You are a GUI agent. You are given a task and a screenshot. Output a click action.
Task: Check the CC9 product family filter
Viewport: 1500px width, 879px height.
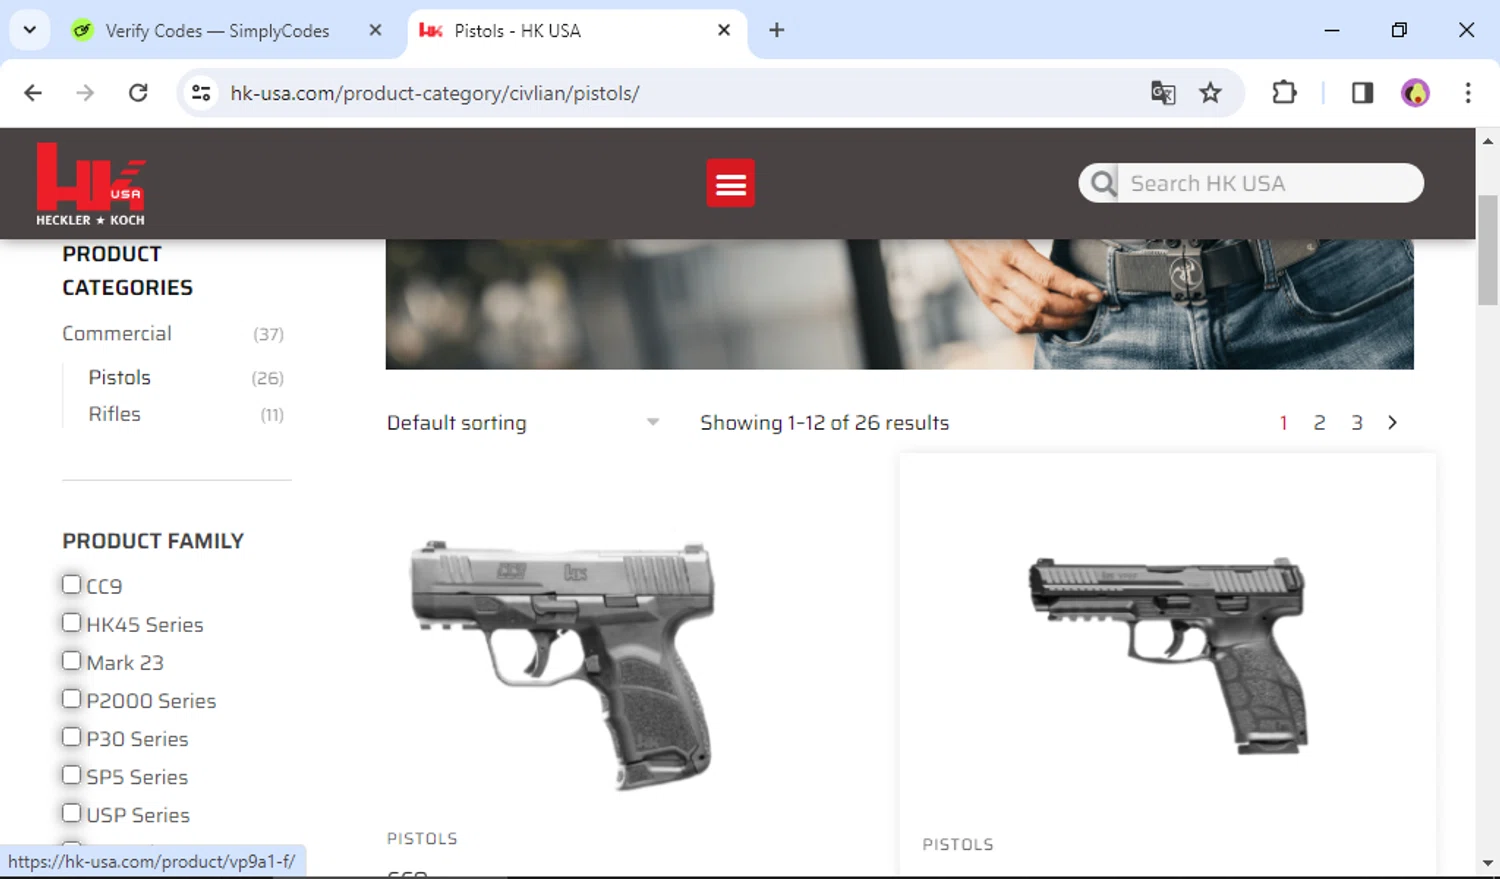tap(71, 584)
